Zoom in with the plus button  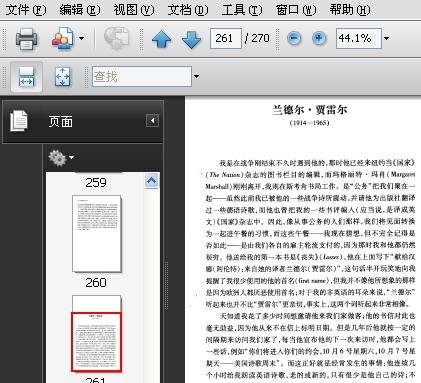pos(319,38)
